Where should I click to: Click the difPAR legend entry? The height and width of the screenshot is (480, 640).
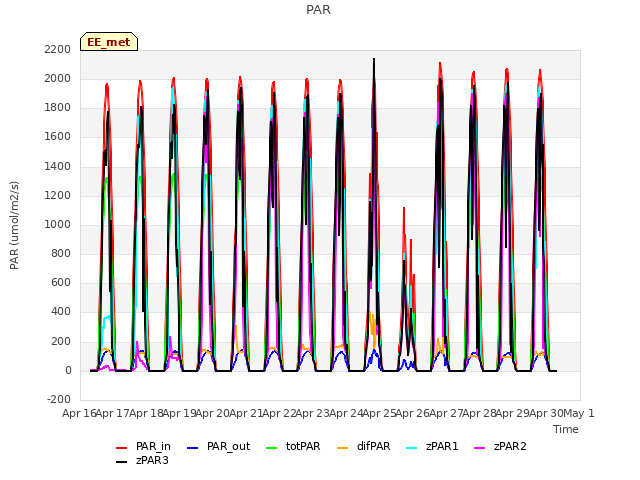tap(364, 447)
